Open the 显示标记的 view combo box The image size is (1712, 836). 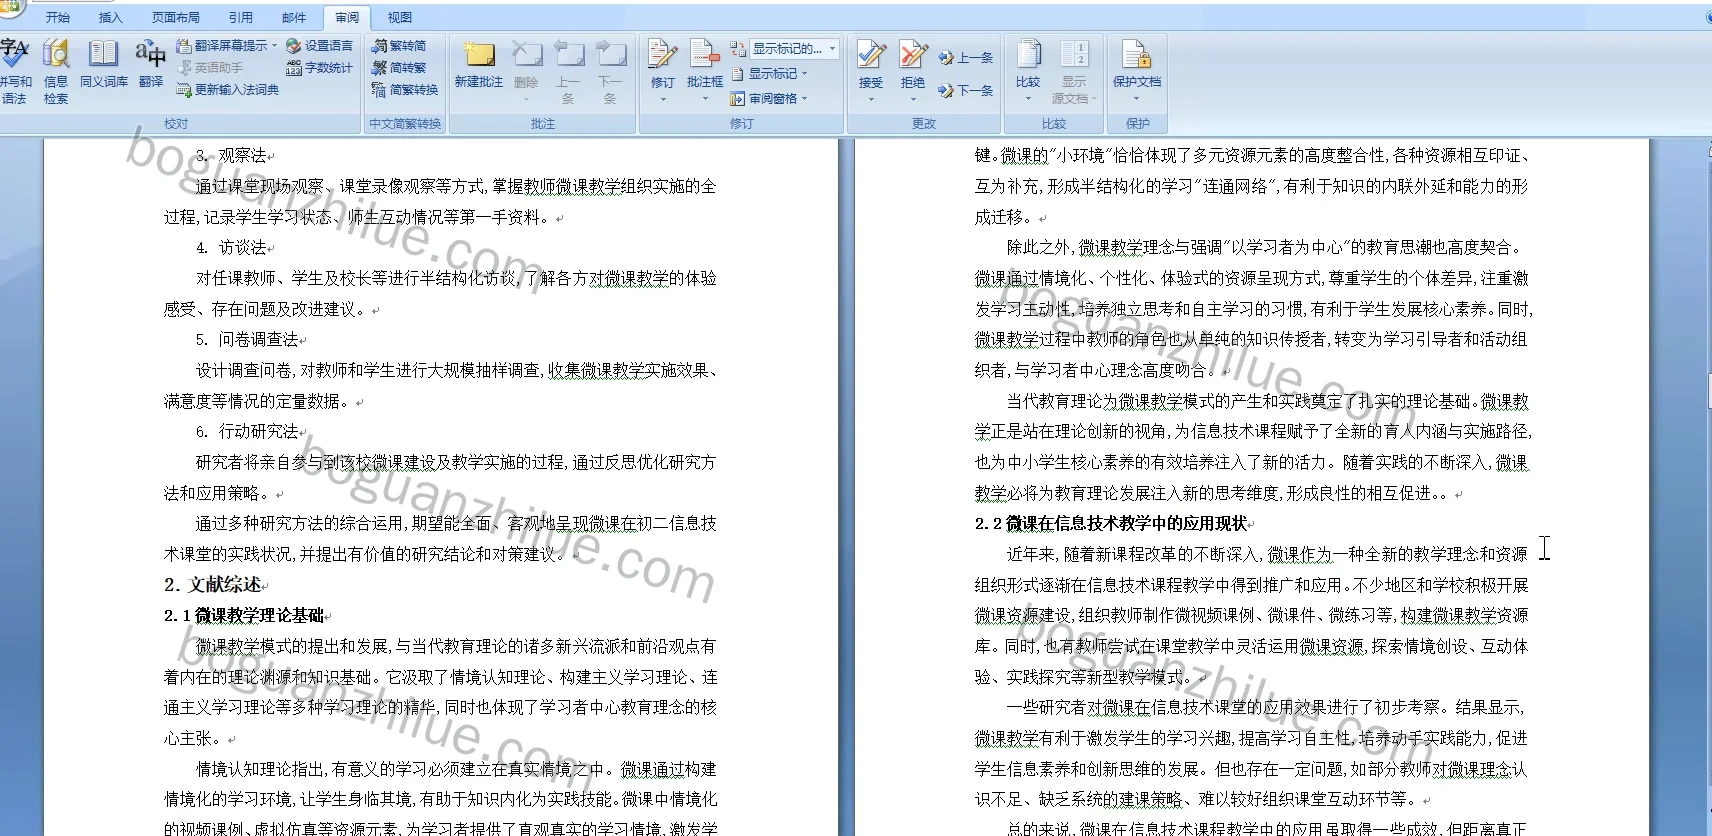coord(794,48)
